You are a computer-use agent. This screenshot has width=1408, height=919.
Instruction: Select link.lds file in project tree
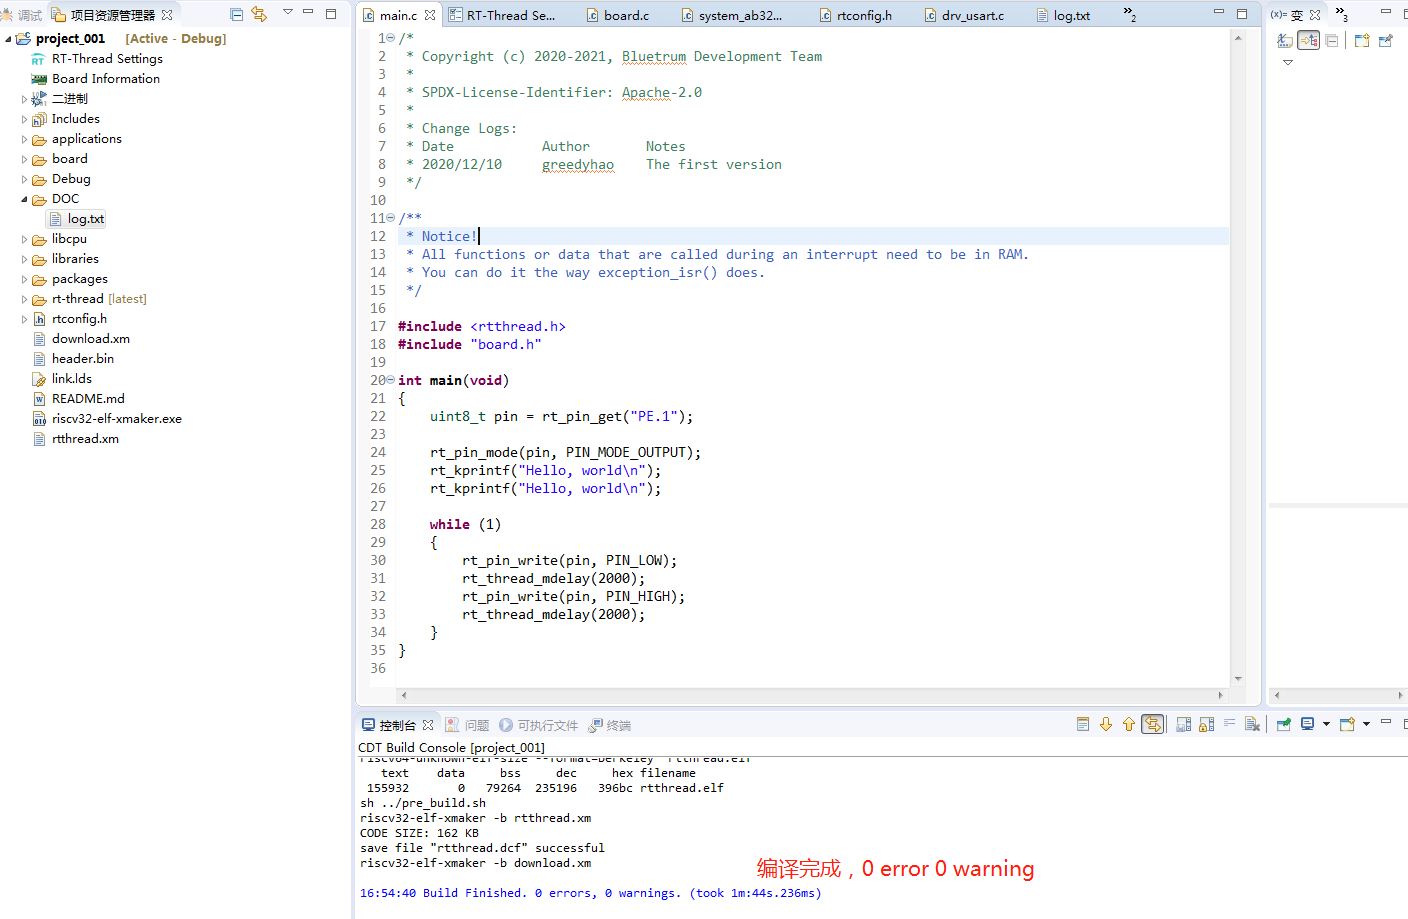(72, 379)
